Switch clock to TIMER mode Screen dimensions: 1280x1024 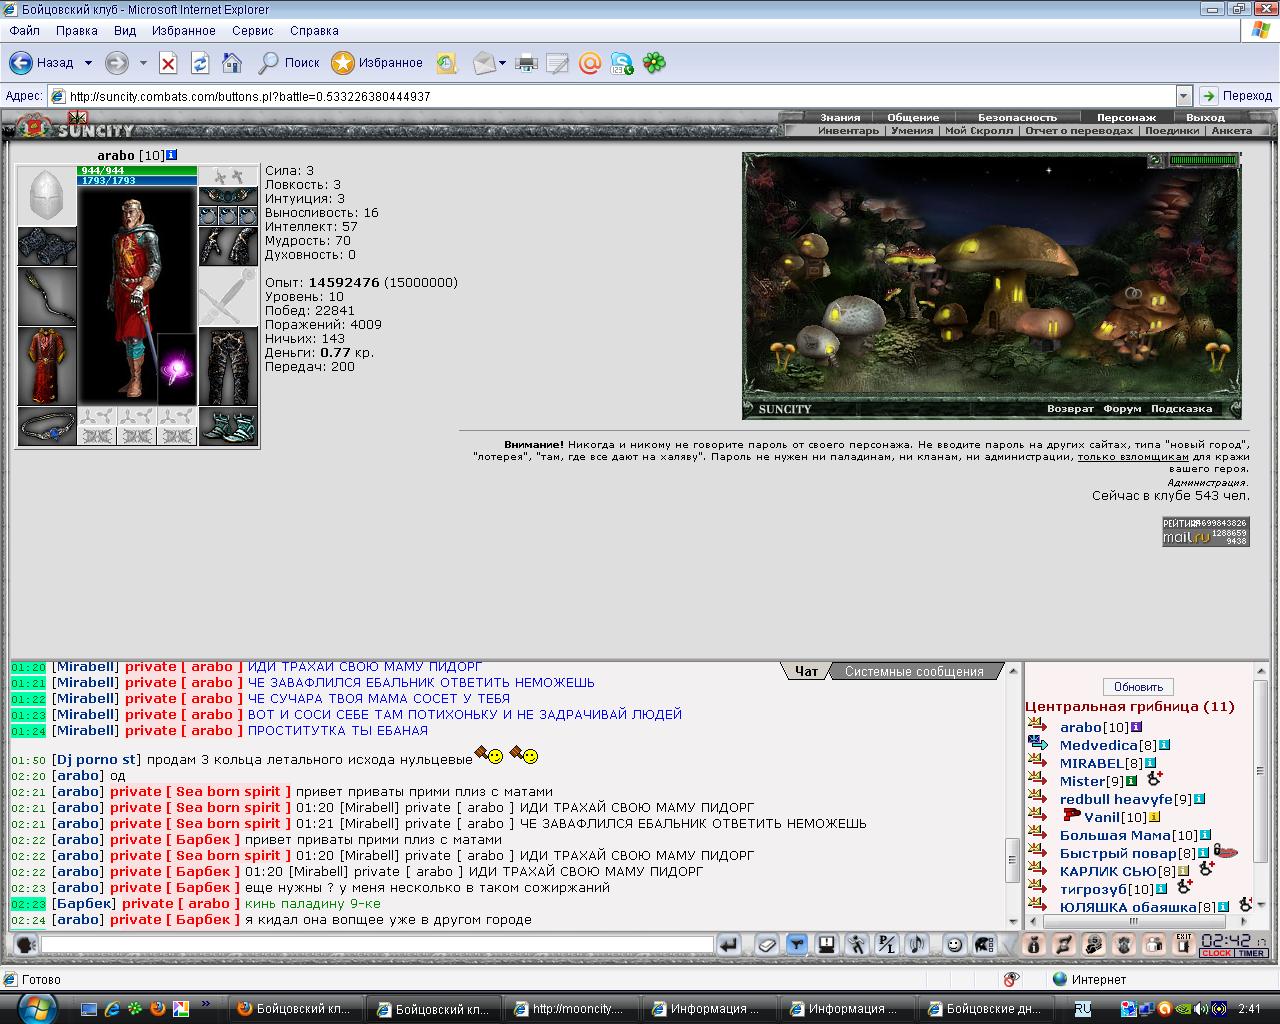[1251, 954]
